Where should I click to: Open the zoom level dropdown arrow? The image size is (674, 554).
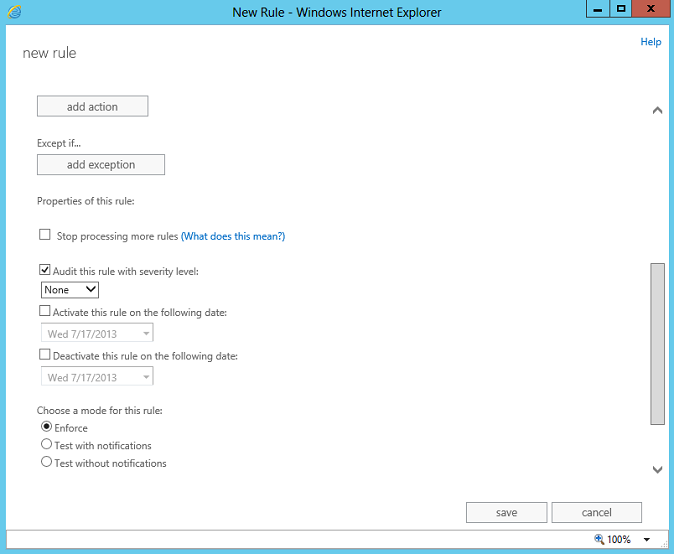[646, 539]
